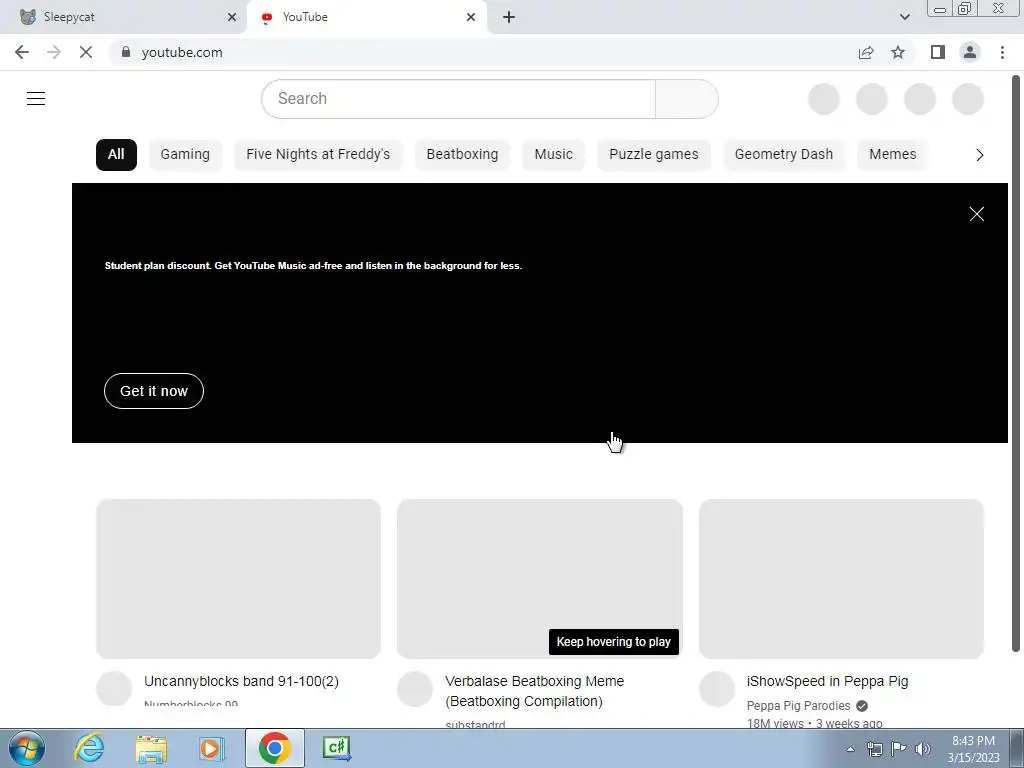Open the Windows Start menu
Screen dimensions: 1024x768
27,748
